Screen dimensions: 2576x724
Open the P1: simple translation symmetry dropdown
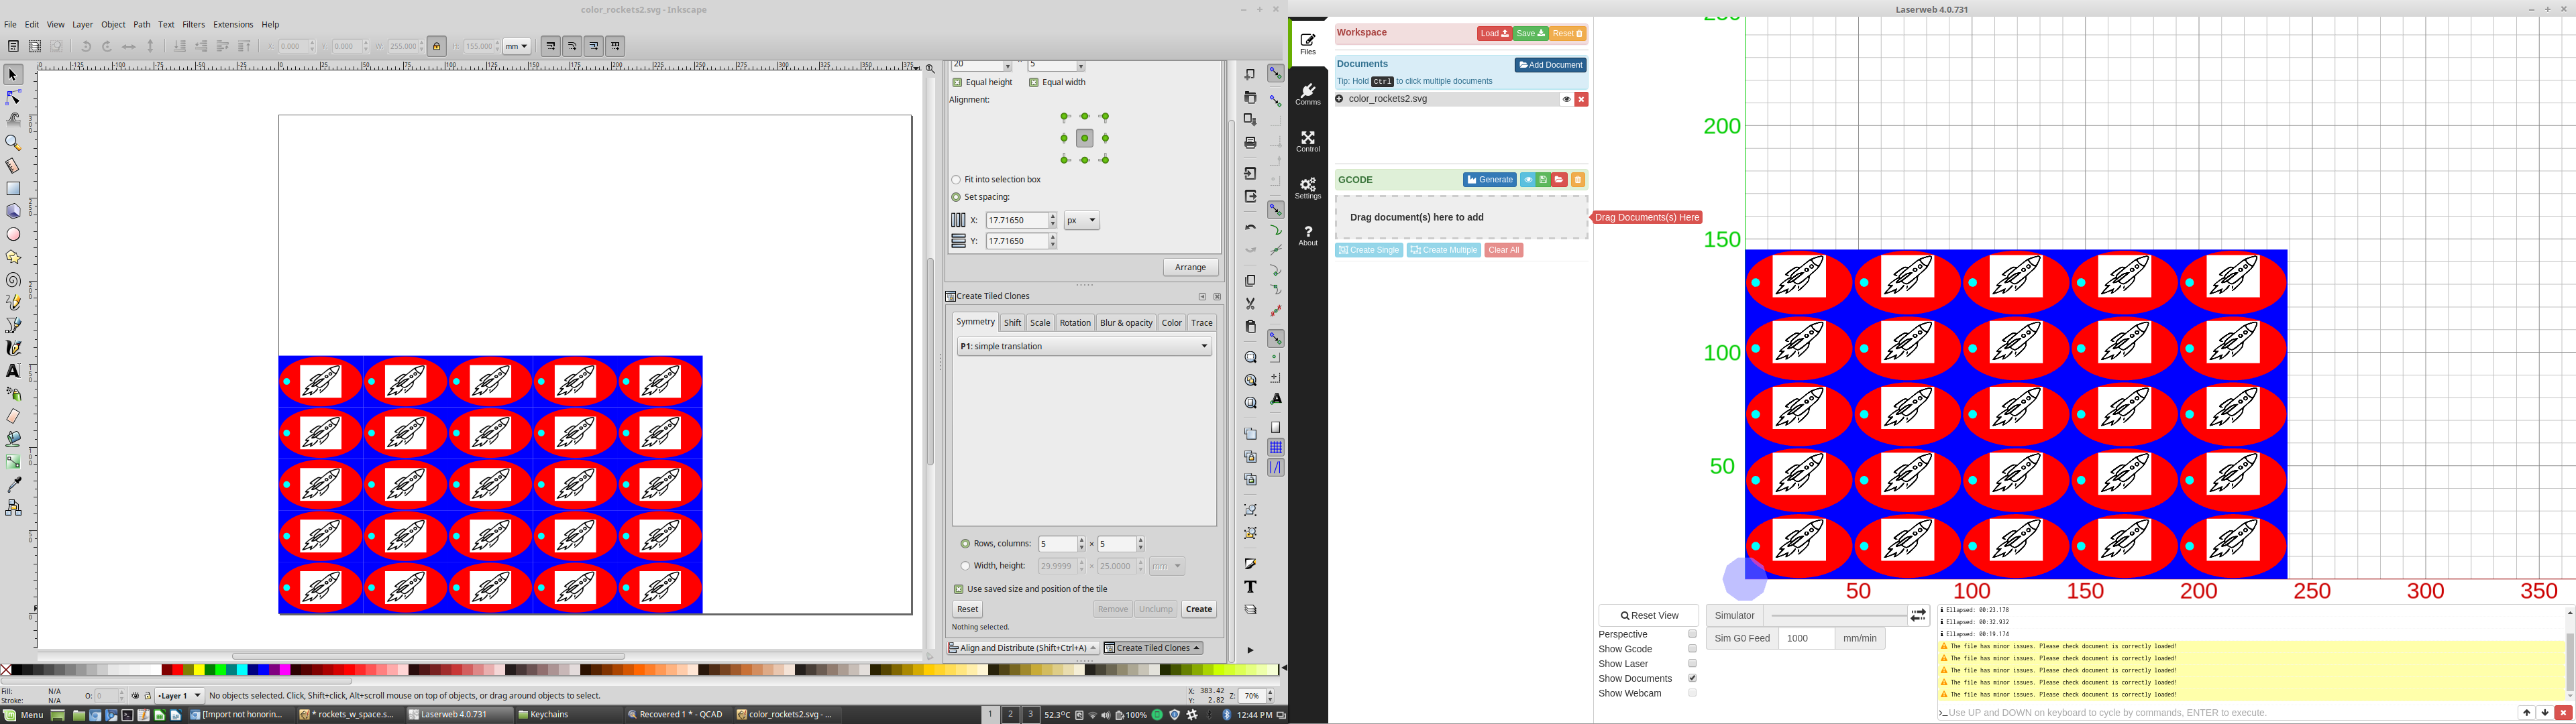tap(1084, 345)
